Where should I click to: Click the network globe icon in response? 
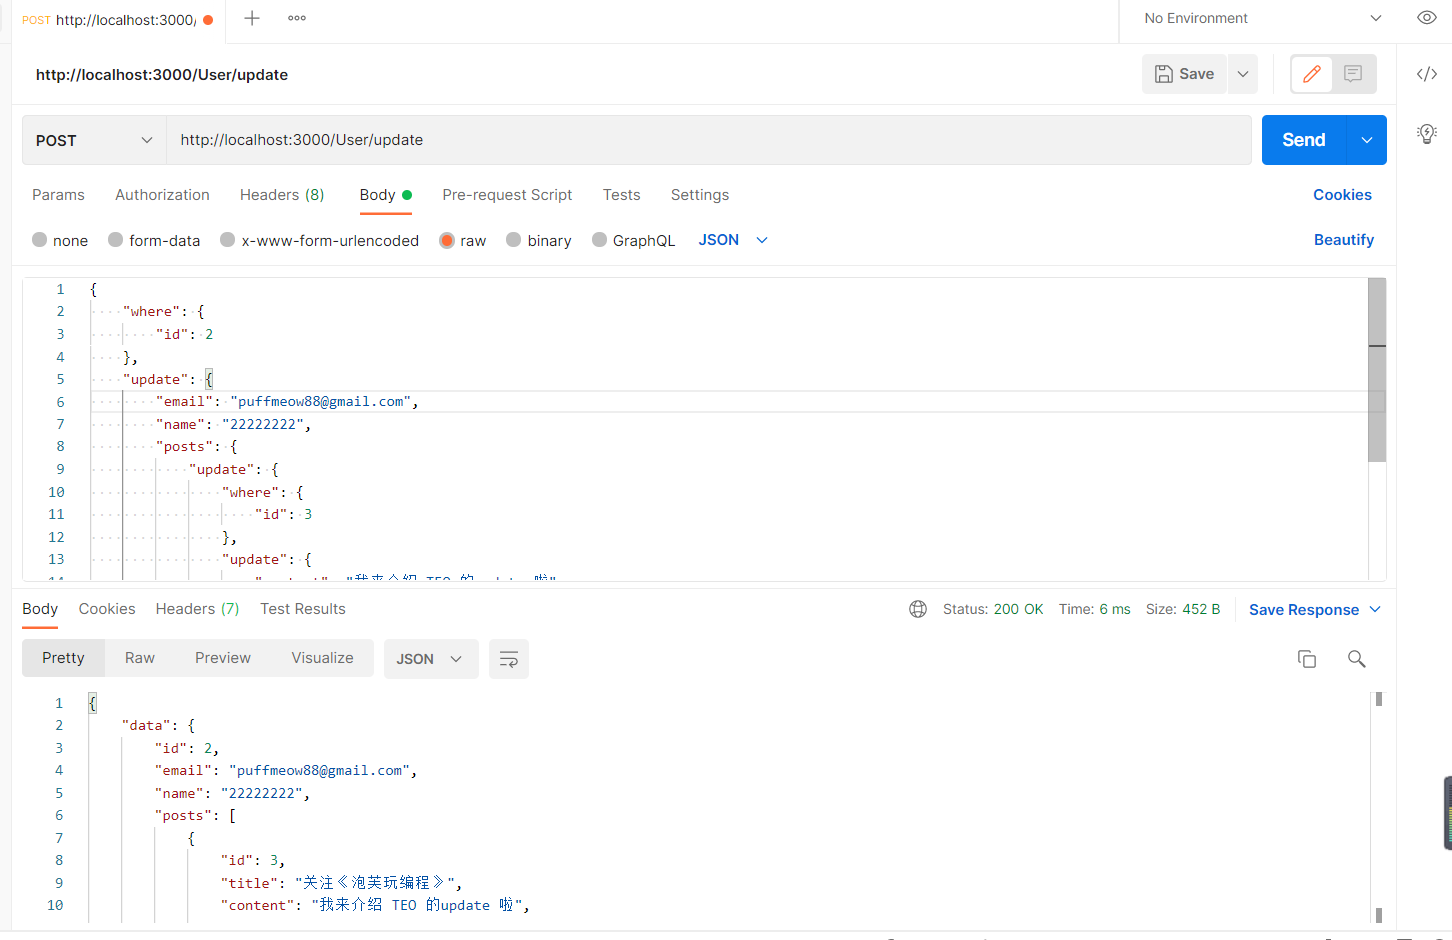pyautogui.click(x=918, y=609)
